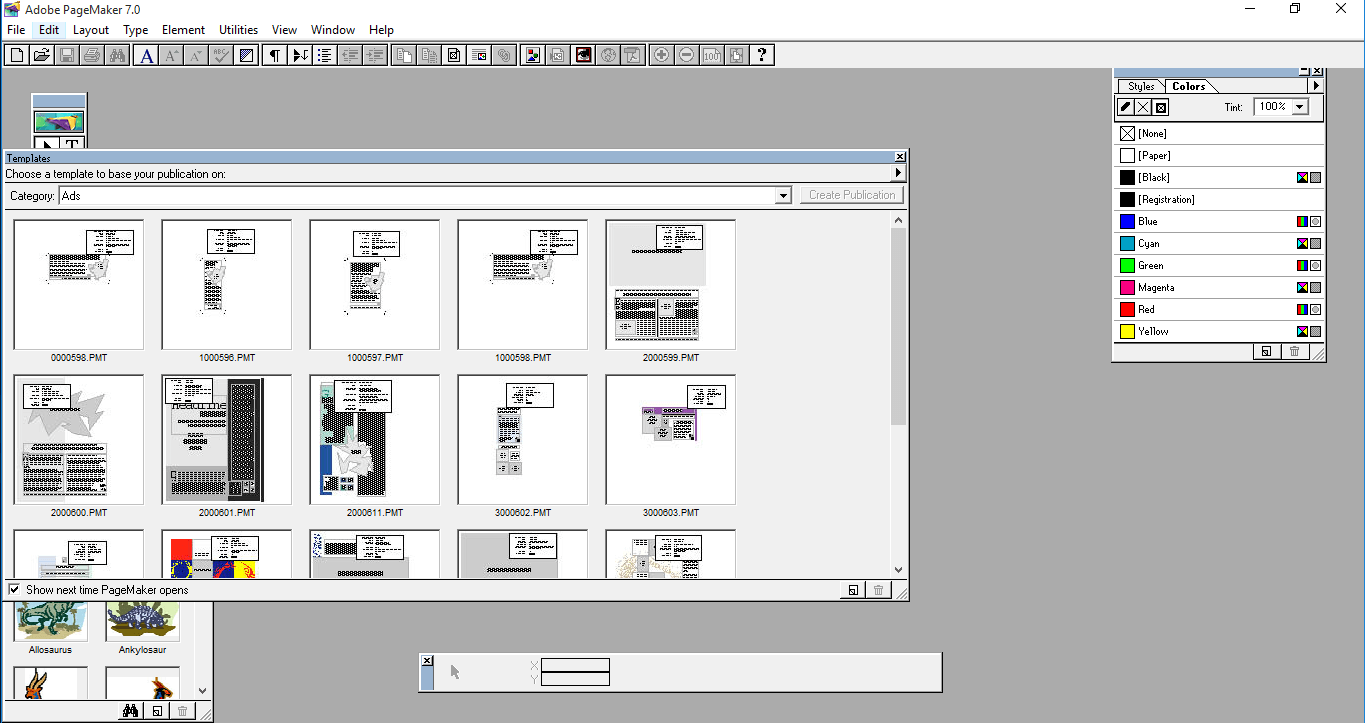Open the Print icon in the toolbar
1365x723 pixels.
[92, 55]
